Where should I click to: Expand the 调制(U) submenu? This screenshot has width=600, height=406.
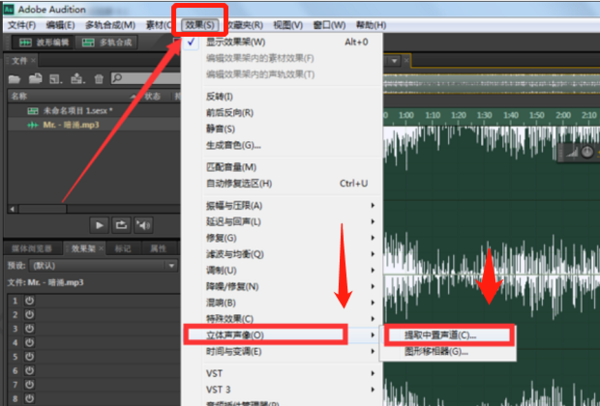click(282, 270)
